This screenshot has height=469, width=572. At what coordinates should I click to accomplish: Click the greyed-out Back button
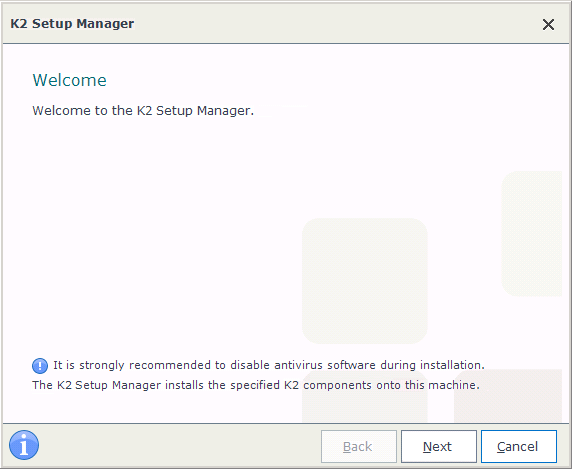point(359,446)
